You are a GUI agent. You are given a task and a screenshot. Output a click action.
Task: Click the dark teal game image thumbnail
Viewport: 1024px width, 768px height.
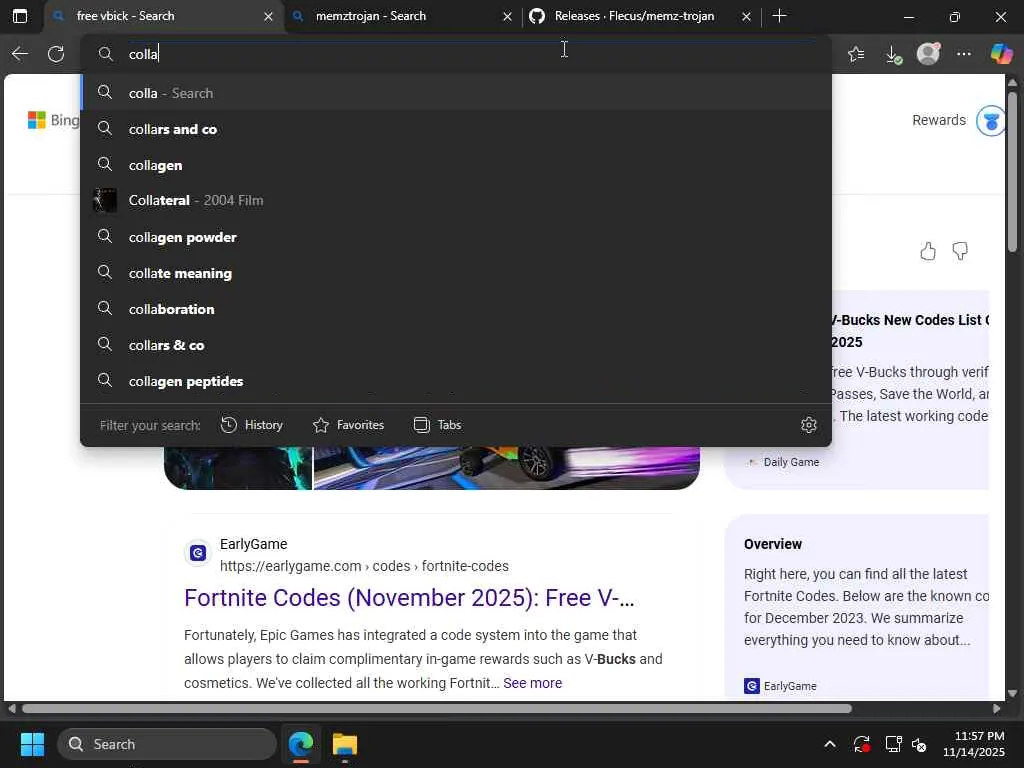238,468
